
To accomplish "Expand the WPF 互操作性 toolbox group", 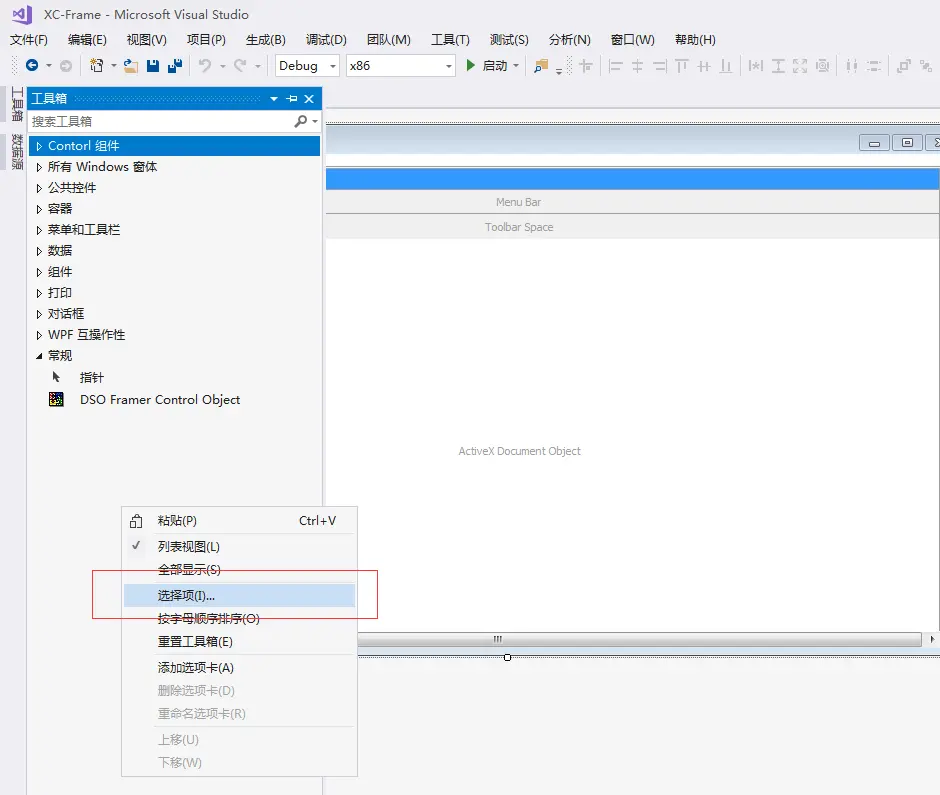I will click(39, 335).
